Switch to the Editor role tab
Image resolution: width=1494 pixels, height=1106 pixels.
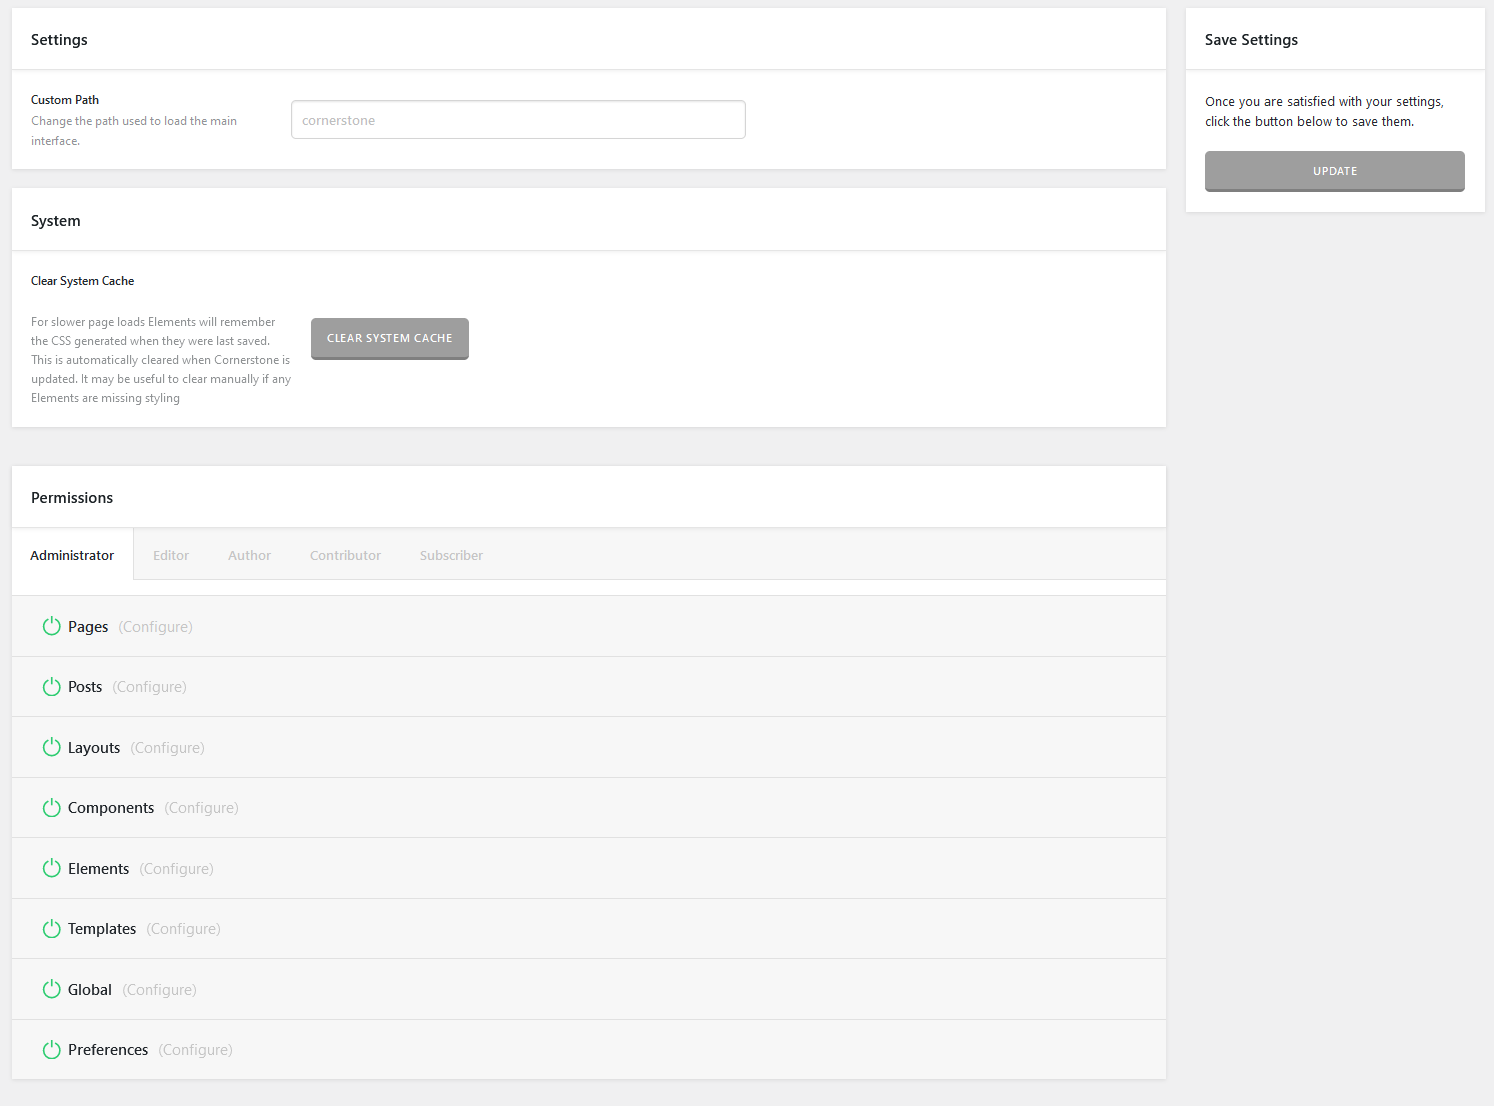pos(171,556)
